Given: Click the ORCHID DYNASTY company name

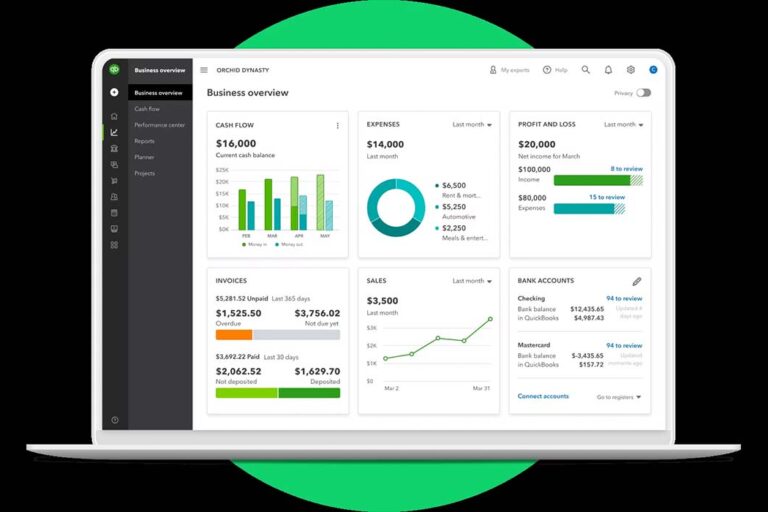Looking at the screenshot, I should pyautogui.click(x=243, y=70).
